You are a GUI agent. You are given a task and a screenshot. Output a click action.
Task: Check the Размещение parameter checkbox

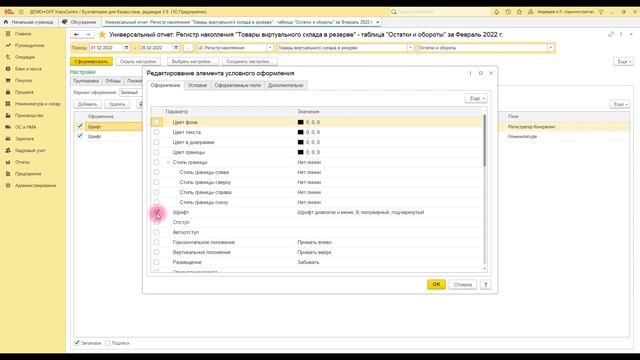pos(156,262)
